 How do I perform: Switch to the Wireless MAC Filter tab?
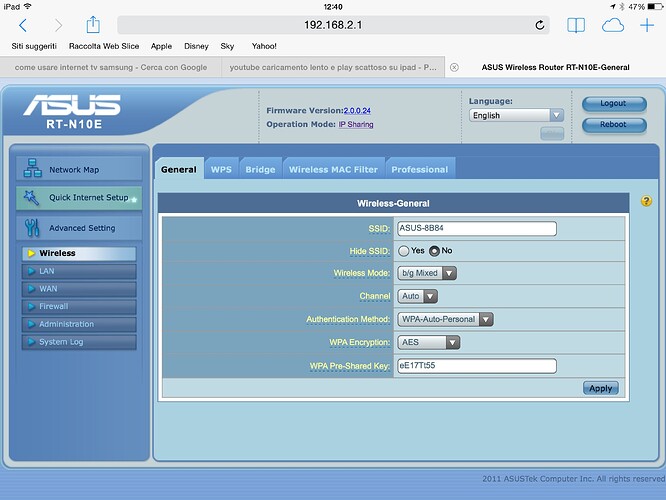(333, 169)
